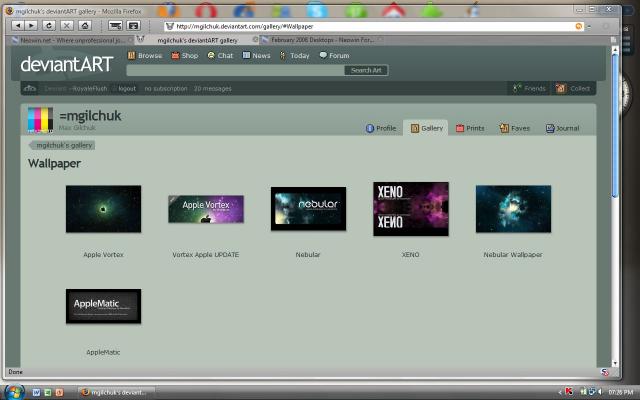Open the Prints tab

(470, 128)
